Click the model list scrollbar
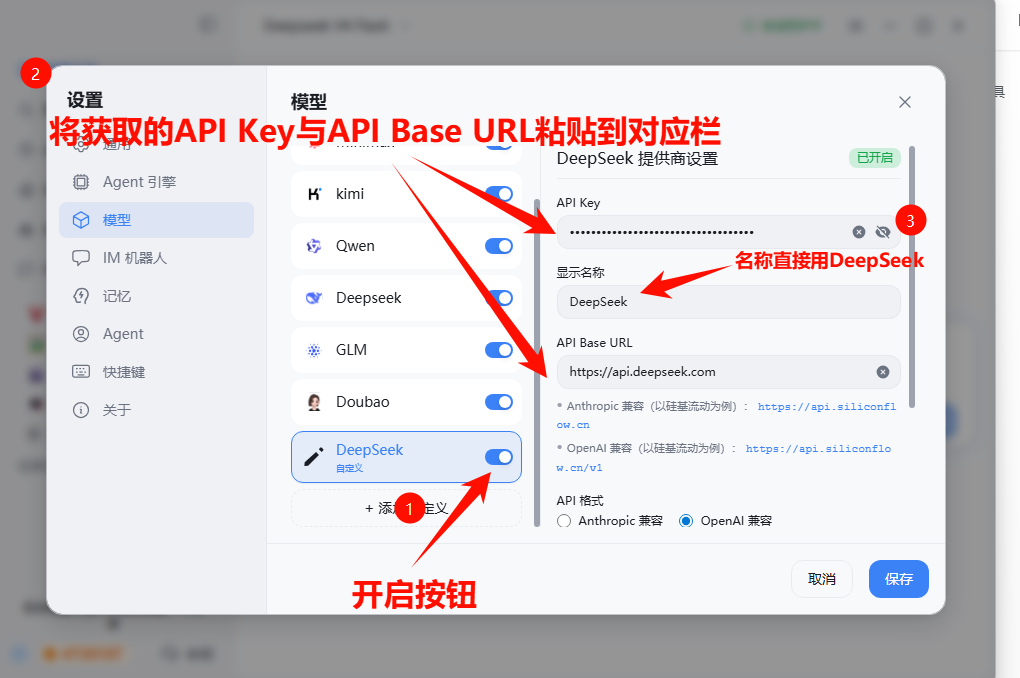Screen dimensions: 1020x678 coord(537,362)
